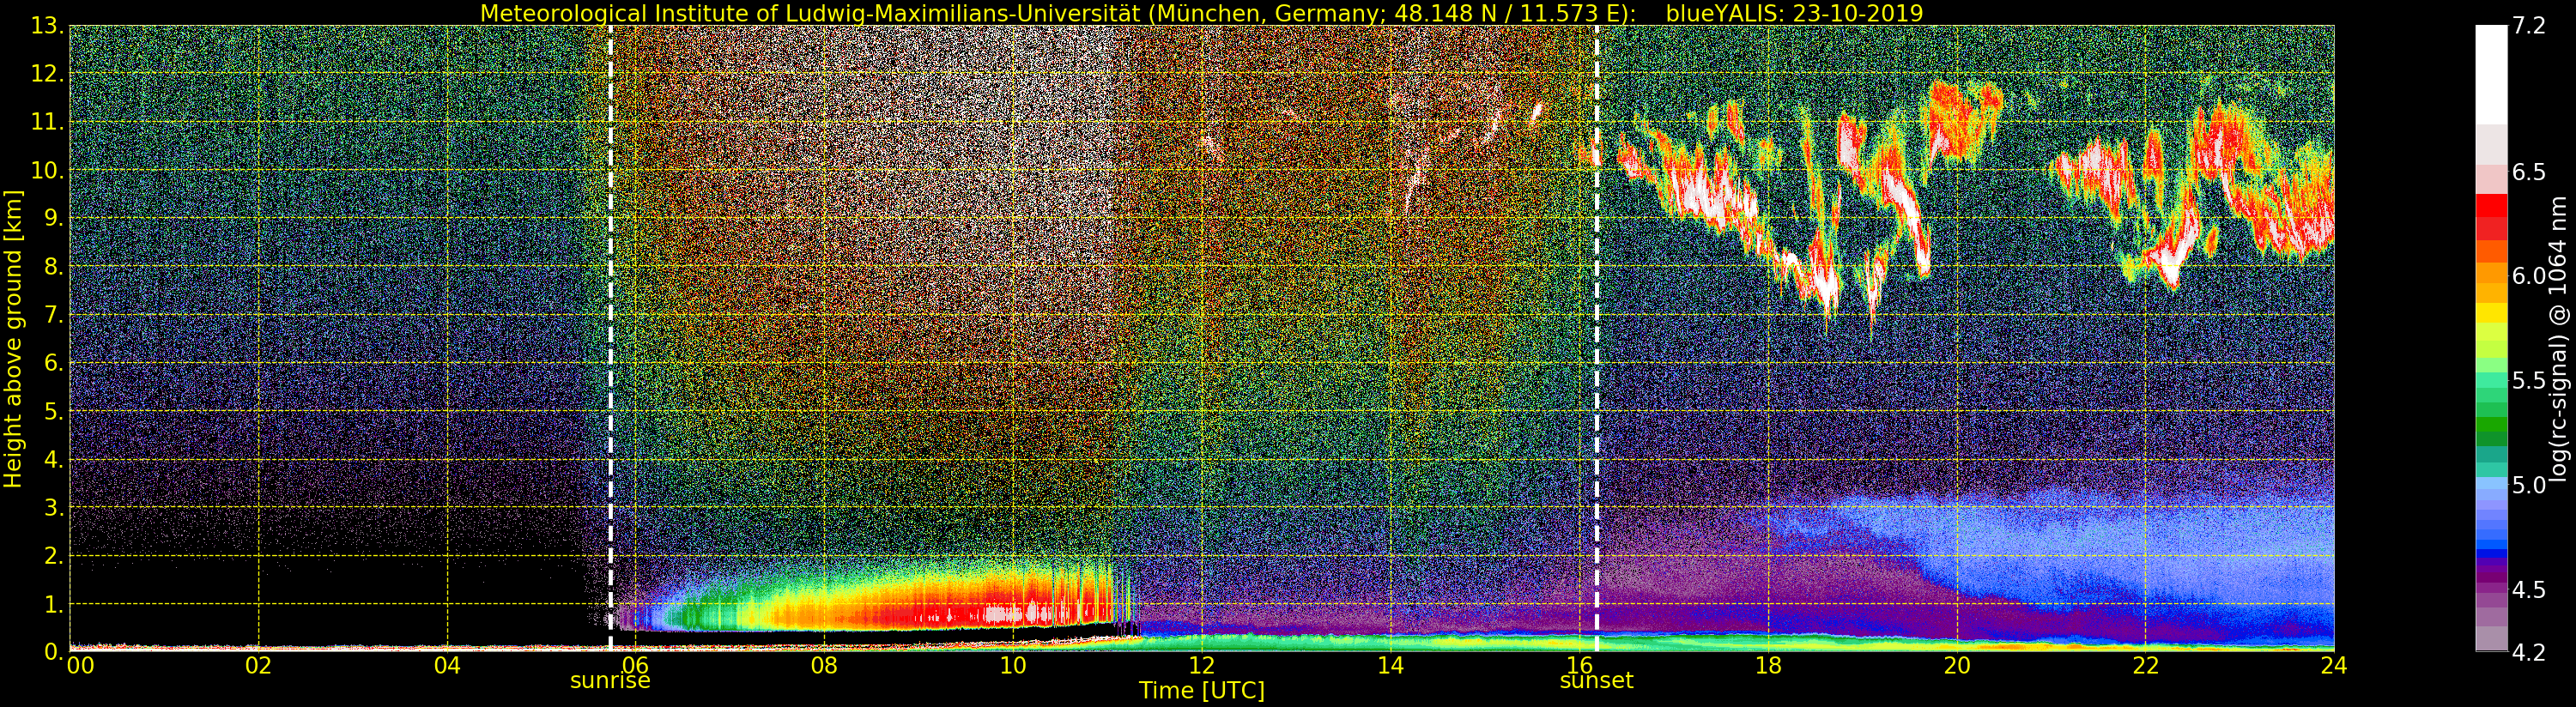2576x707 pixels.
Task: Click the '4.' height axis tick label
Action: tap(54, 459)
